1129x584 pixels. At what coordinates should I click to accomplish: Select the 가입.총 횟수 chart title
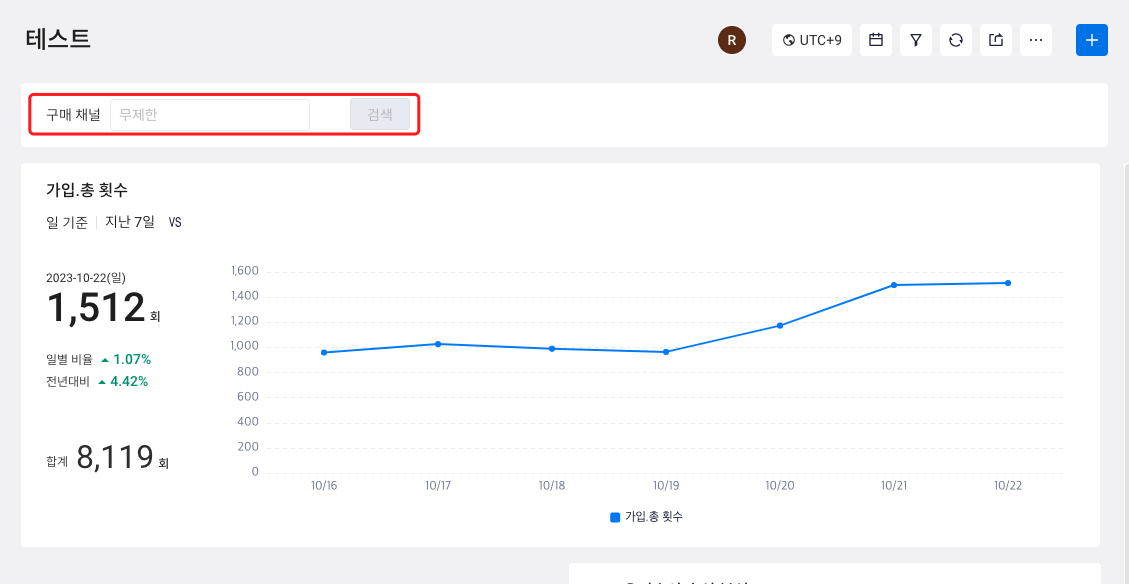click(83, 190)
